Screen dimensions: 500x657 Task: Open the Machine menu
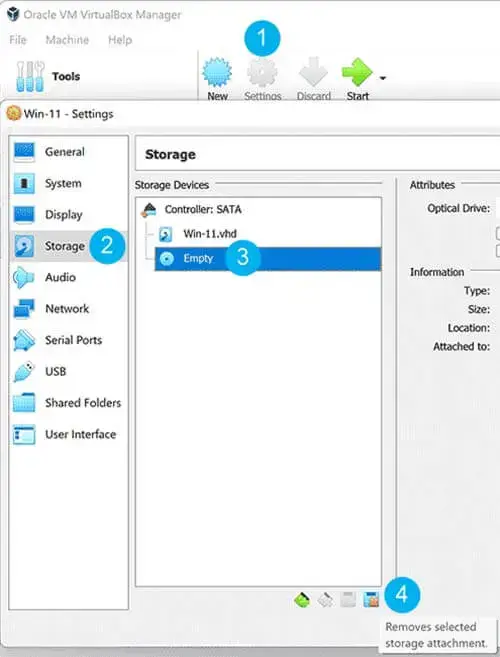click(67, 40)
